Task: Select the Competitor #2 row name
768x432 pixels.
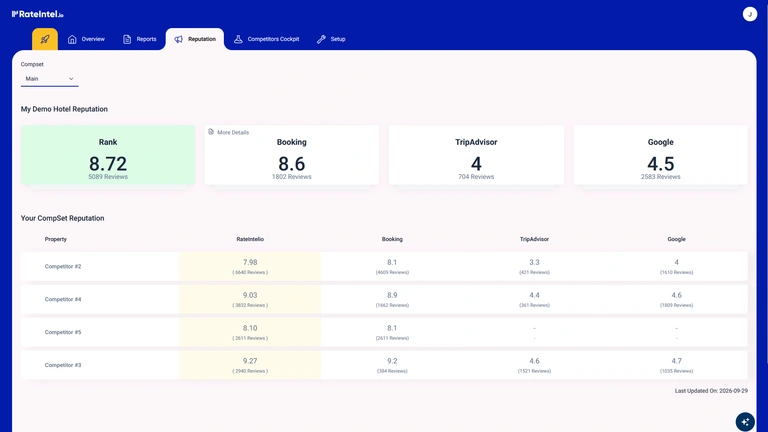Action: 63,266
